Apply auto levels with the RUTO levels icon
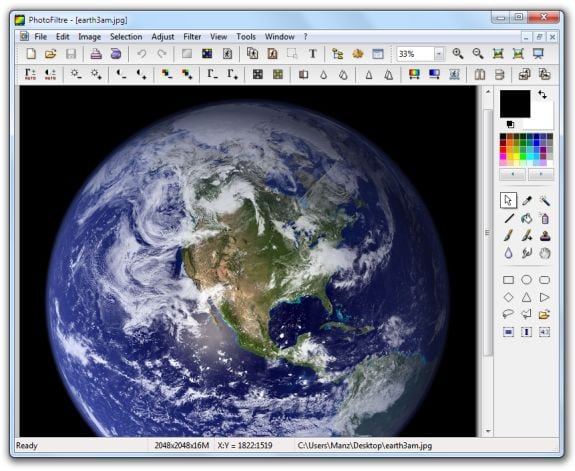 click(30, 74)
